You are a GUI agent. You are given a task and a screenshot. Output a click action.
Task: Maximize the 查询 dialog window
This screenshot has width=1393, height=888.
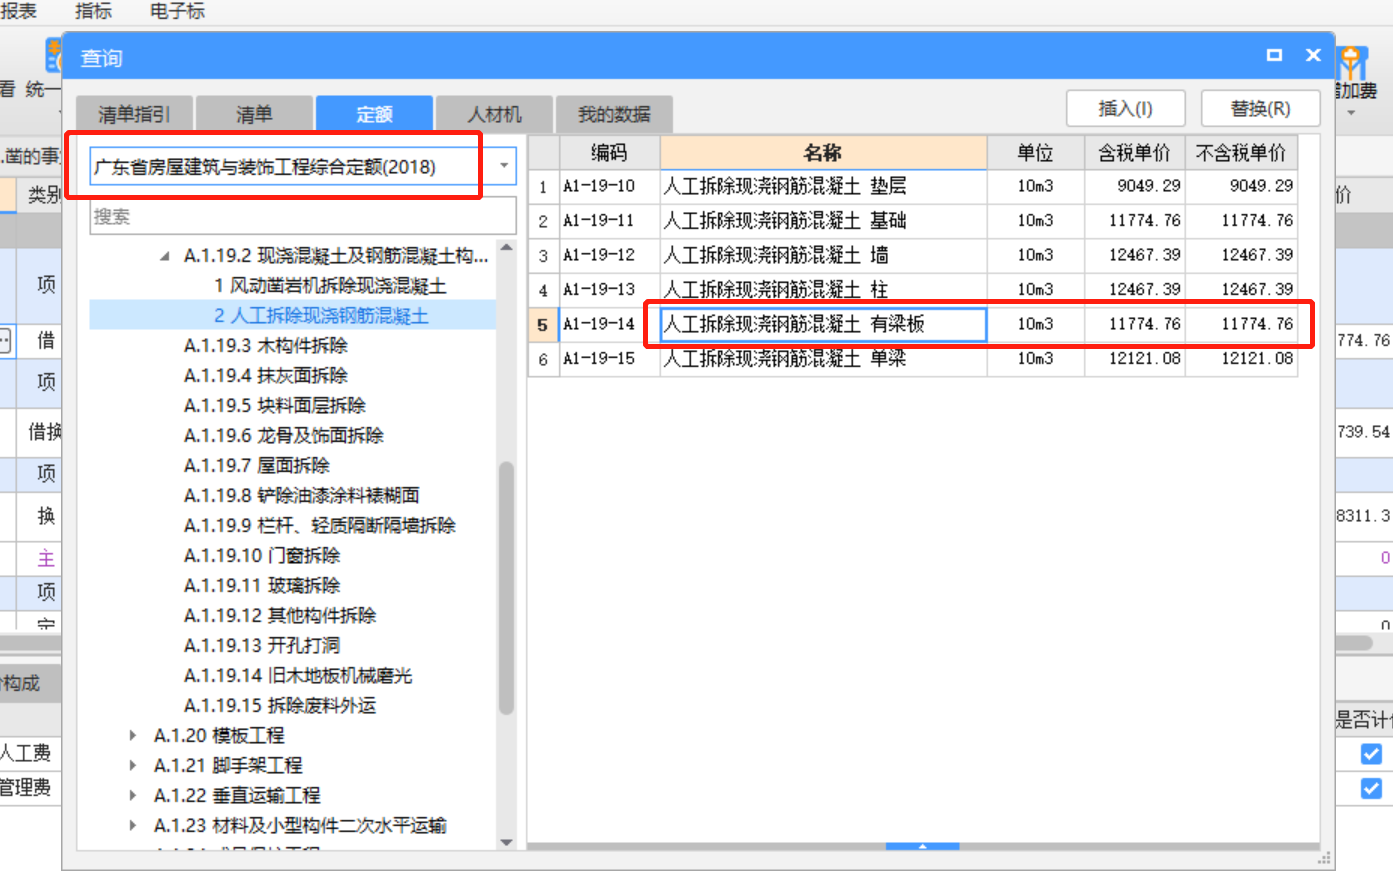[x=1274, y=55]
